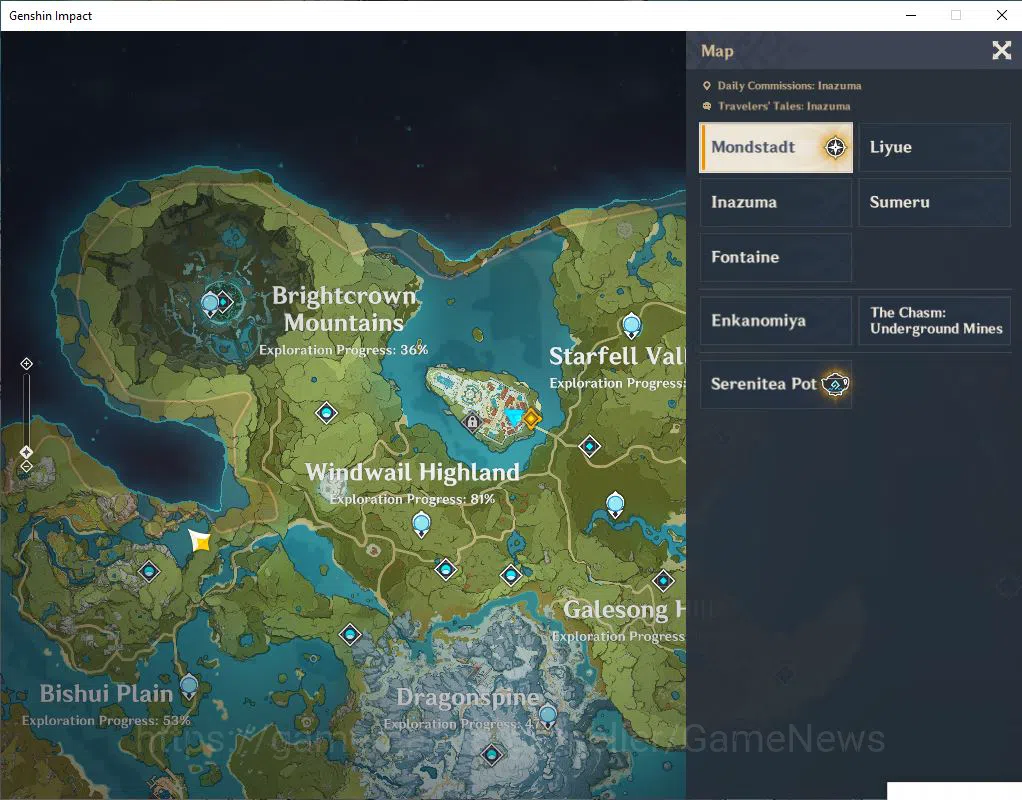Select the teleport waypoint east of Mondstadt city bridge
Viewport: 1022px width, 800px height.
point(590,447)
